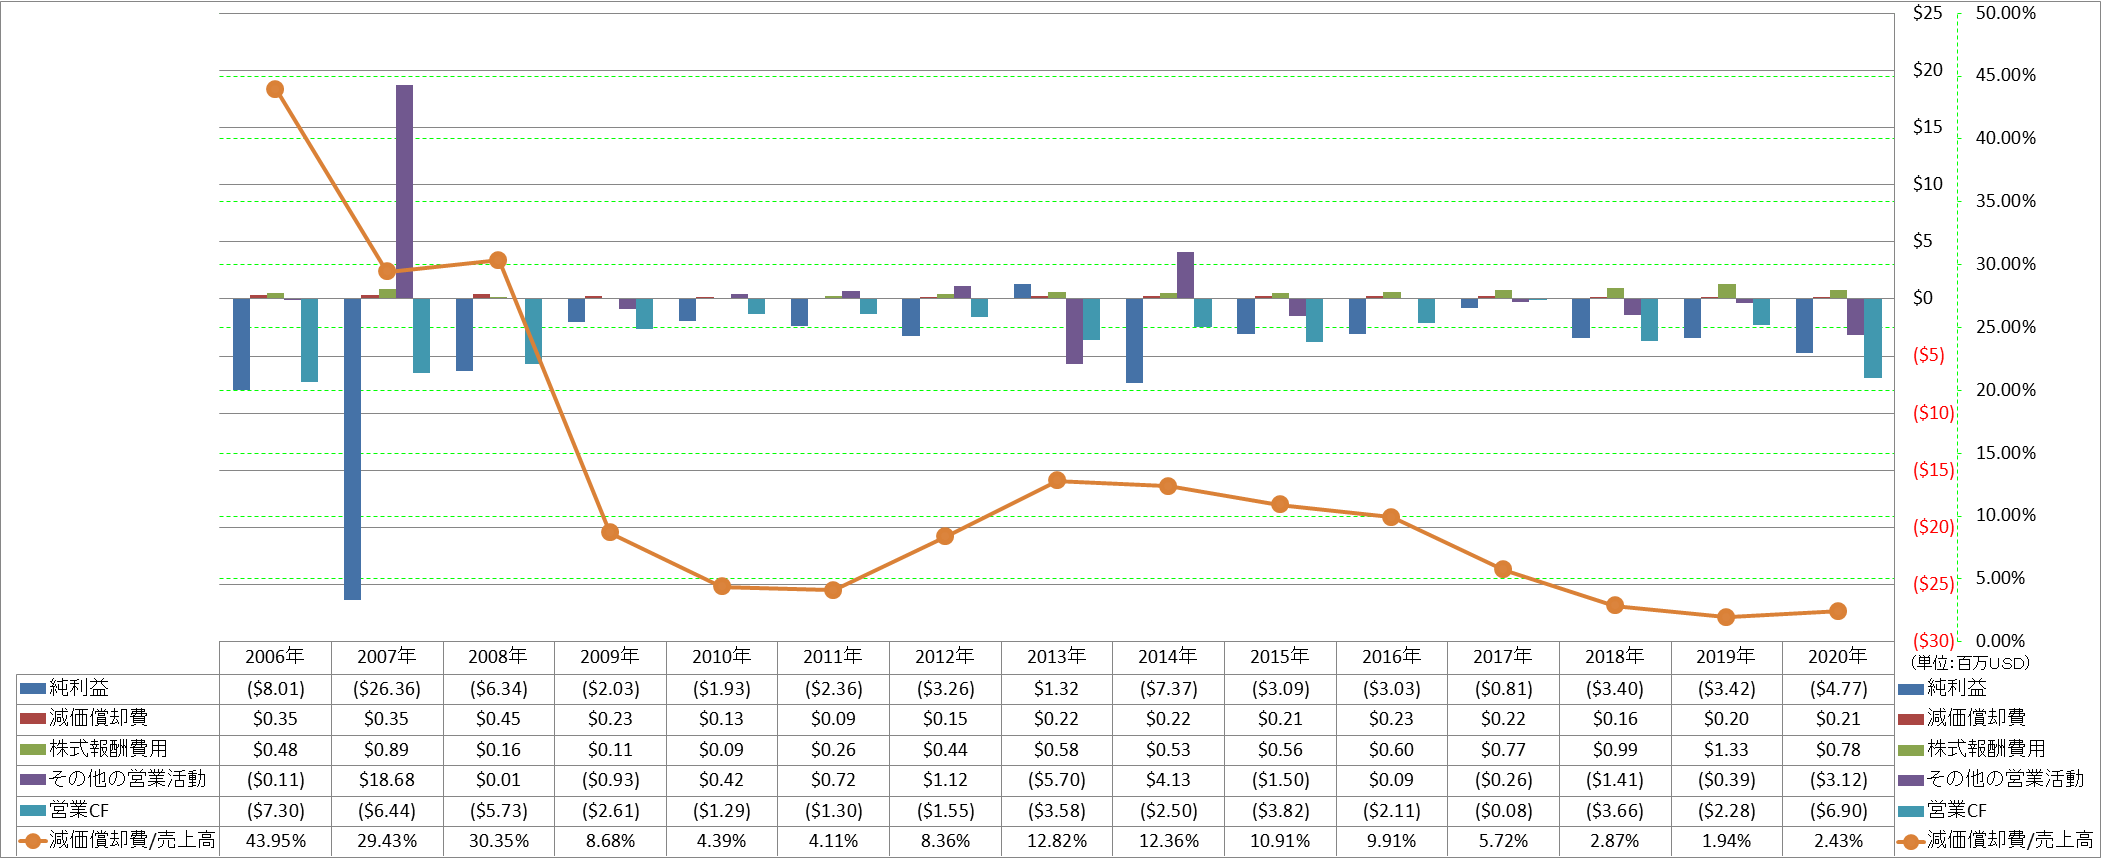Click the long blue 2007 net income bar
The image size is (2101, 858).
coord(352,449)
